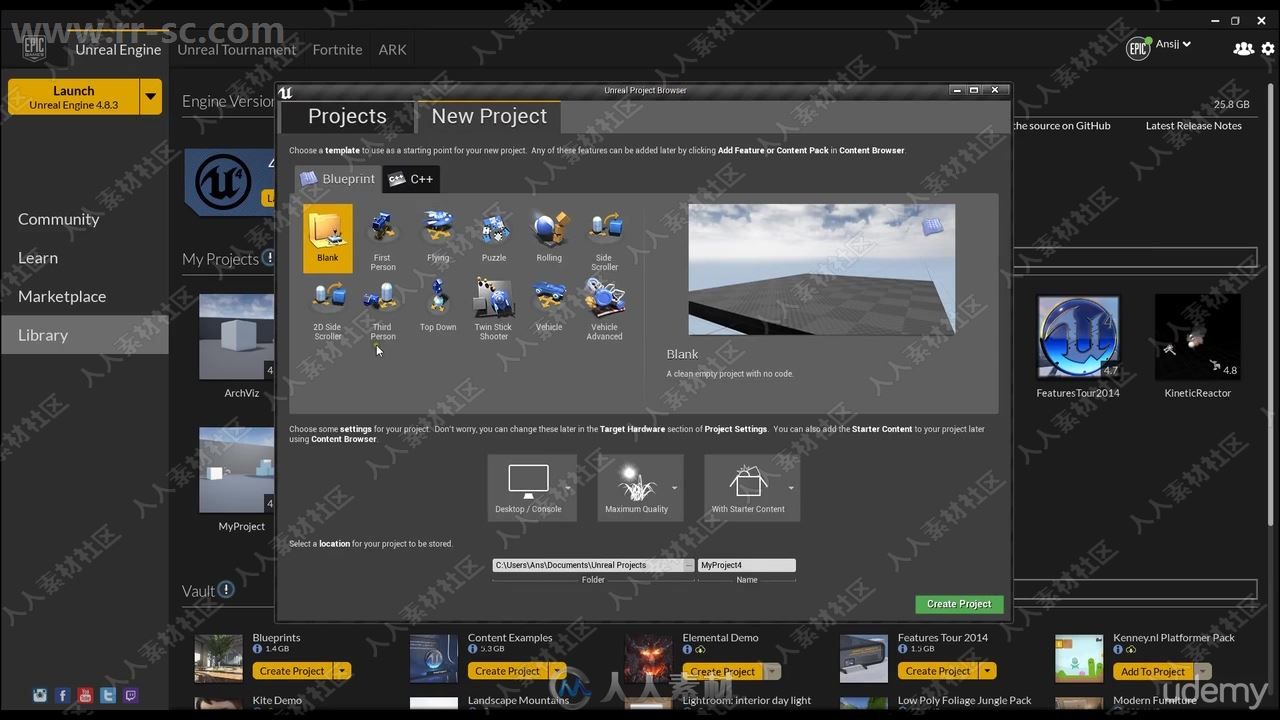This screenshot has width=1280, height=720.
Task: Select the C++ template tab
Action: pos(411,179)
